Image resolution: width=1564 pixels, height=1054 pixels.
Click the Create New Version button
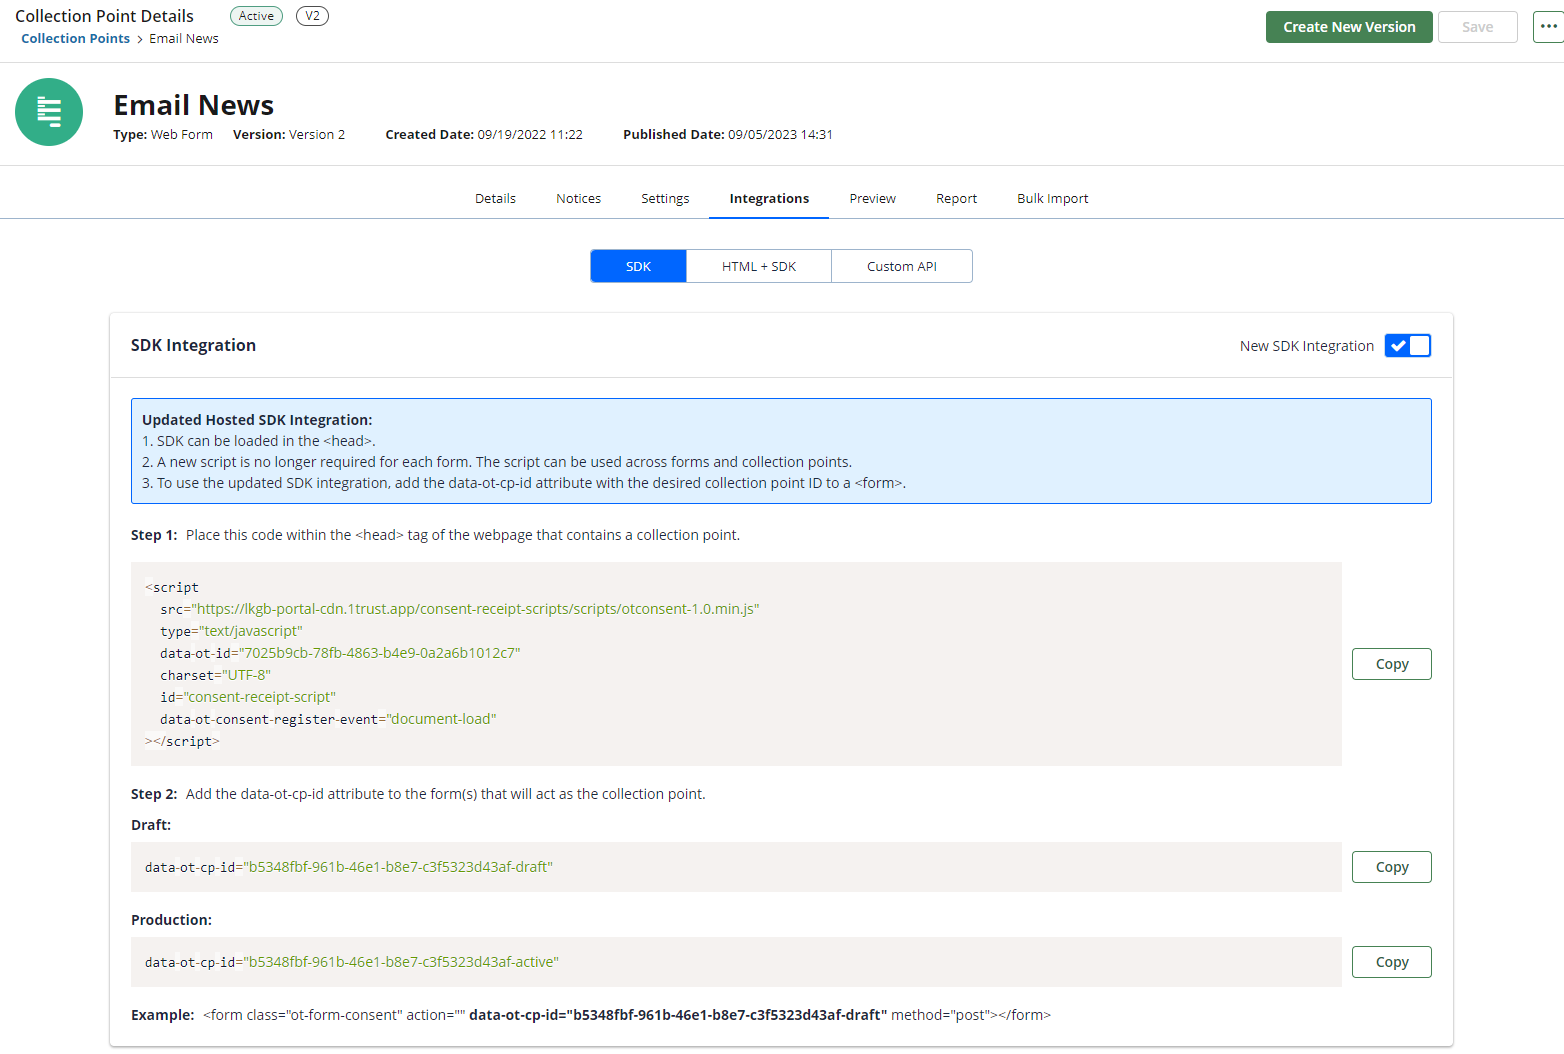tap(1348, 26)
